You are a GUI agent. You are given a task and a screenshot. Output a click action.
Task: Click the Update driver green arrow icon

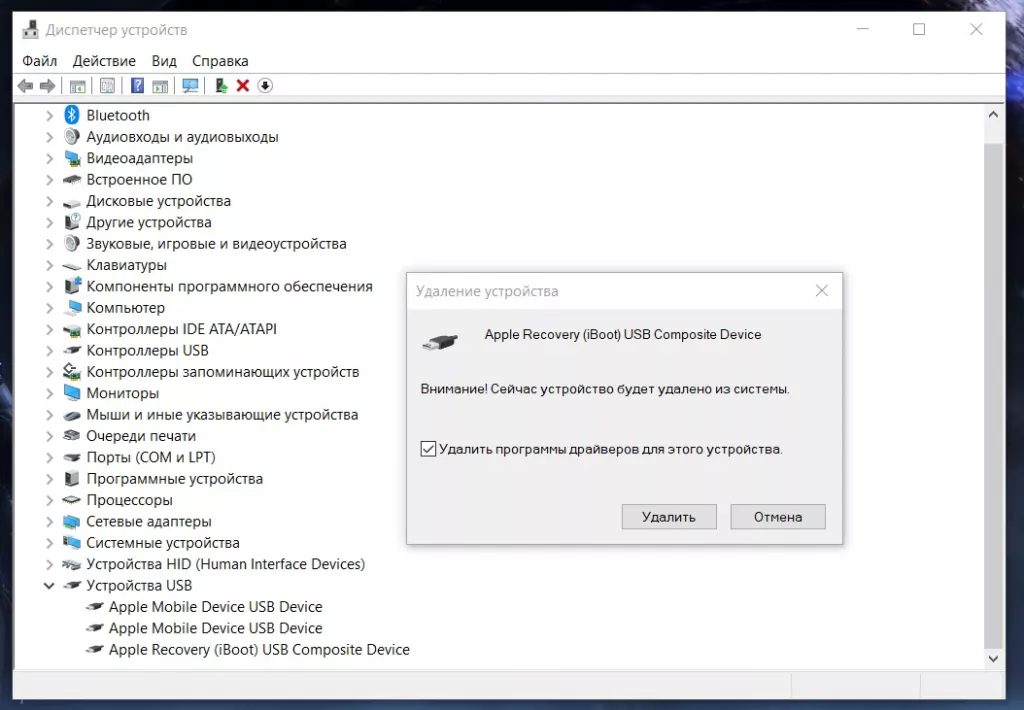pos(221,86)
